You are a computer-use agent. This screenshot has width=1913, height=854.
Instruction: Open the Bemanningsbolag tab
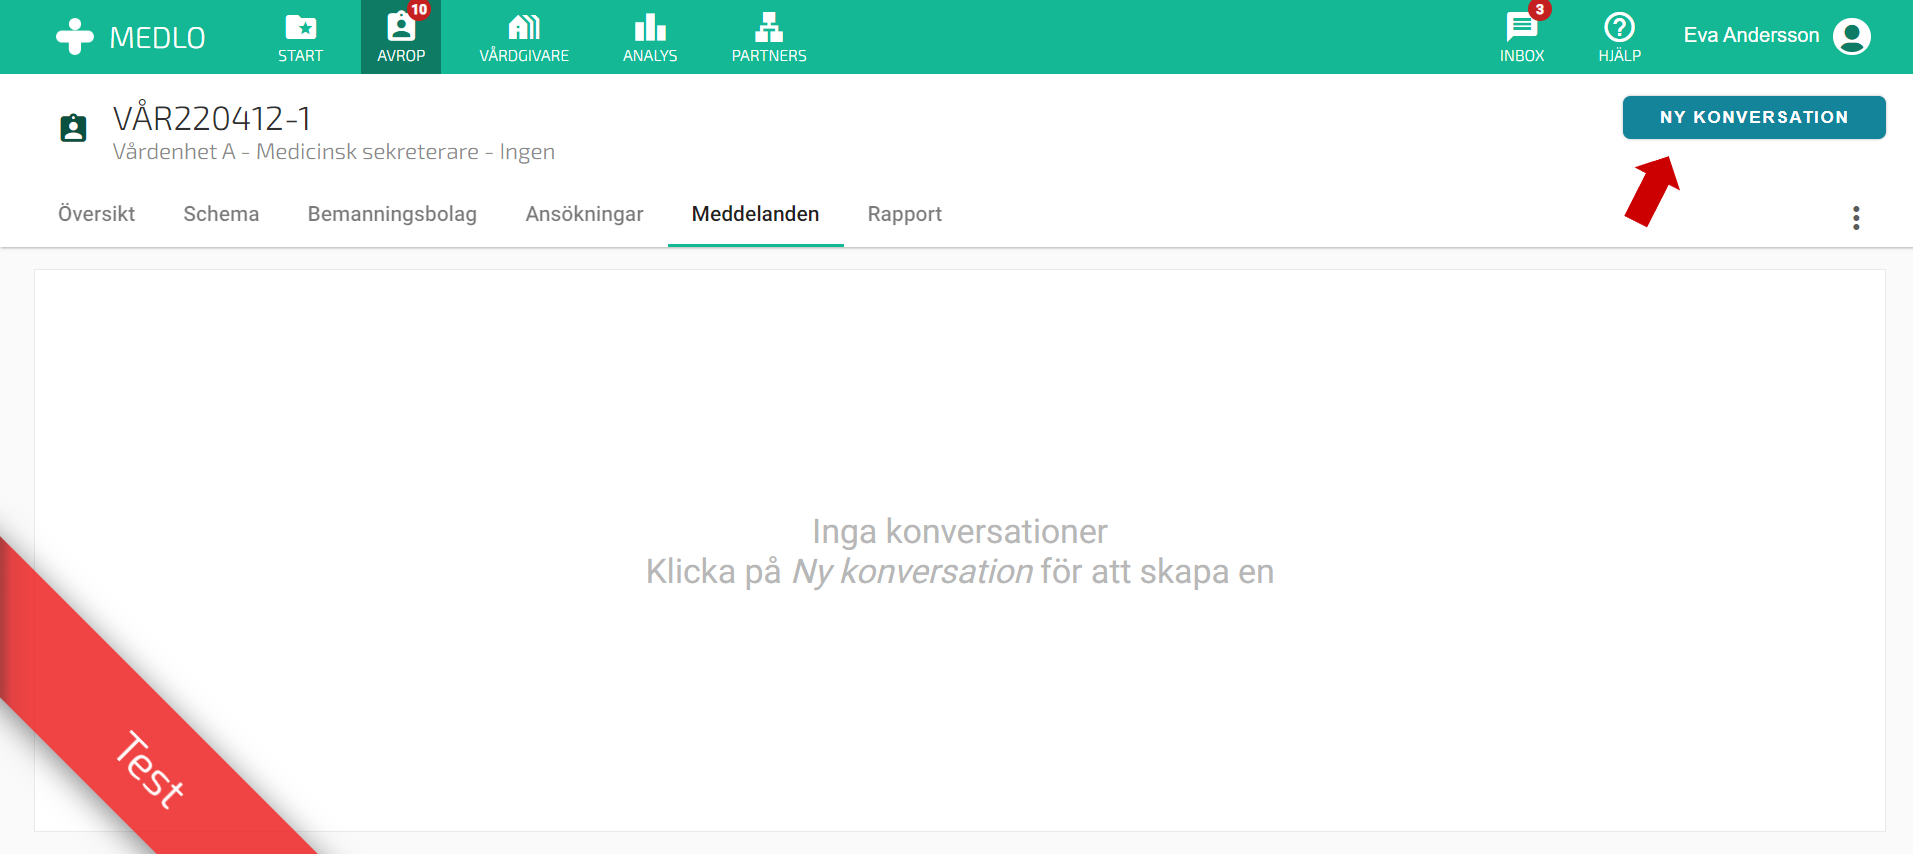[x=392, y=214]
